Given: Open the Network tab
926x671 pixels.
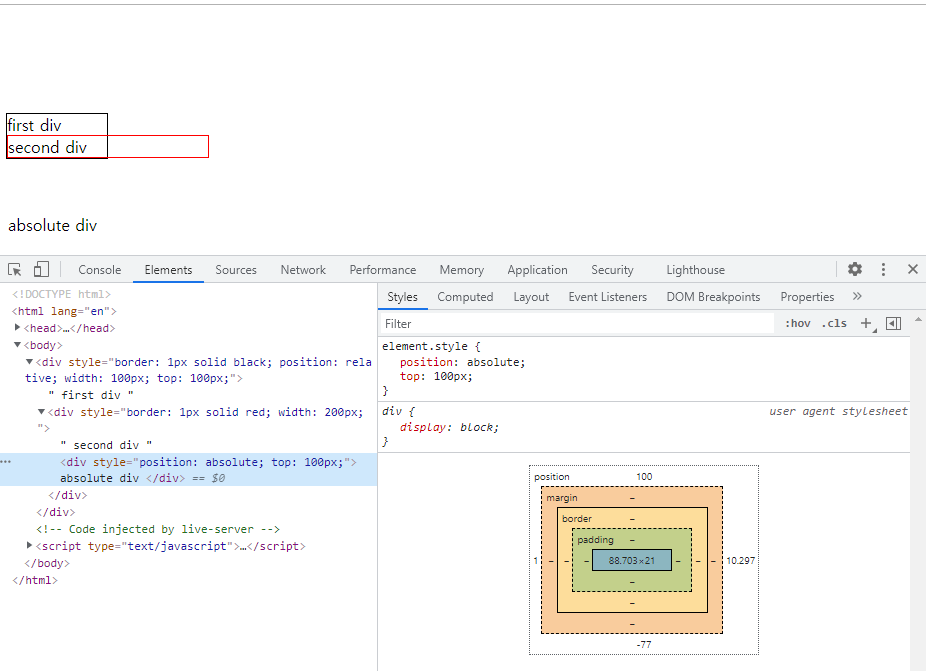Looking at the screenshot, I should pyautogui.click(x=303, y=270).
